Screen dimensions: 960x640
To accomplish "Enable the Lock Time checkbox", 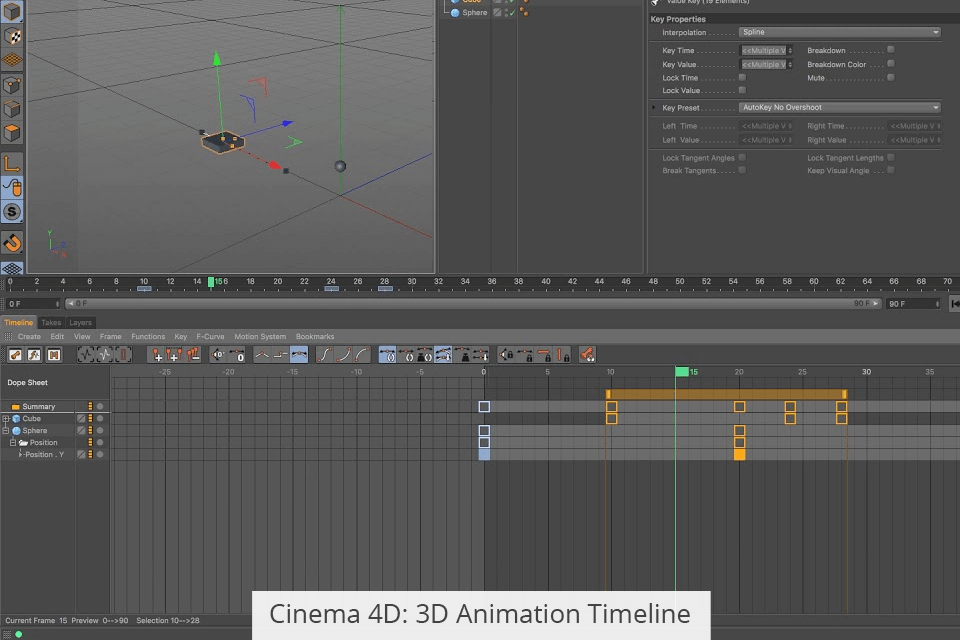I will (x=742, y=77).
